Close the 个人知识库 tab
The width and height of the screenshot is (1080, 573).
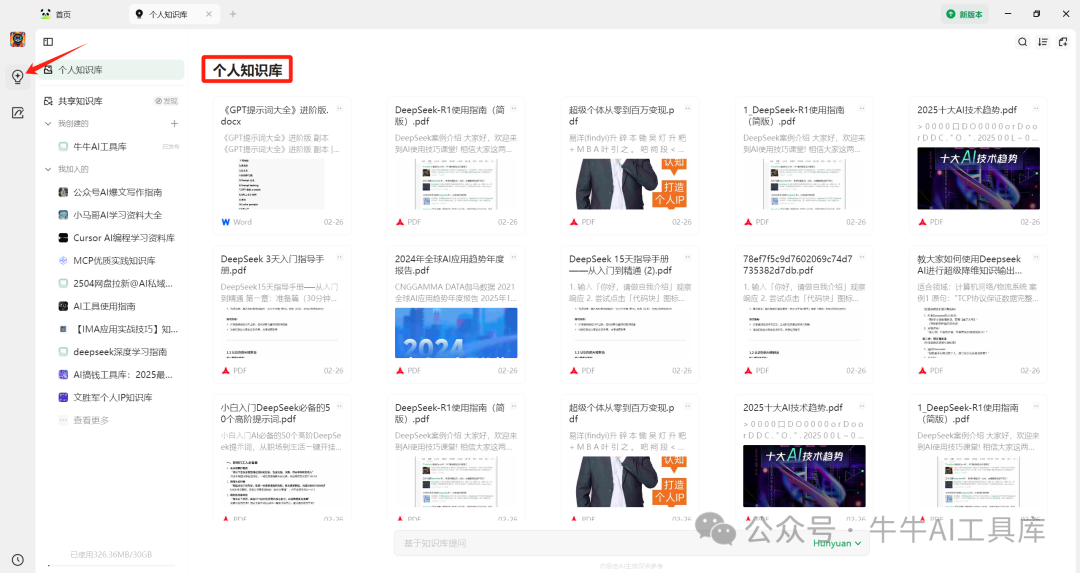pyautogui.click(x=209, y=14)
